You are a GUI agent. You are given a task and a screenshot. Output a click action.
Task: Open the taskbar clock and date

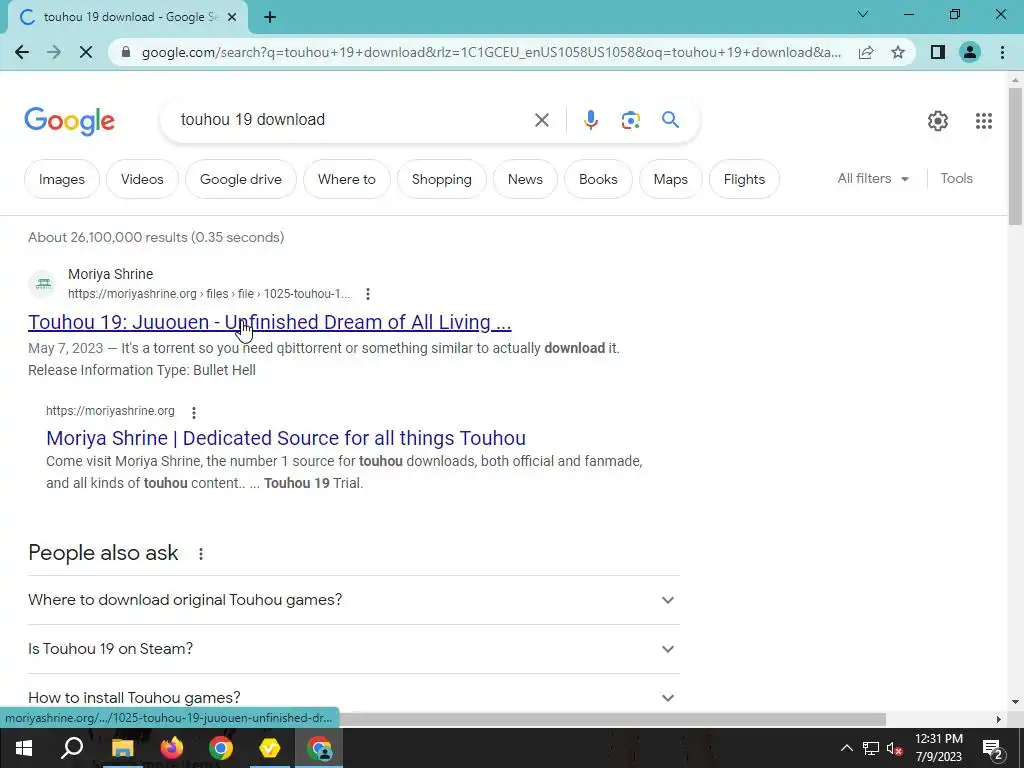(938, 748)
